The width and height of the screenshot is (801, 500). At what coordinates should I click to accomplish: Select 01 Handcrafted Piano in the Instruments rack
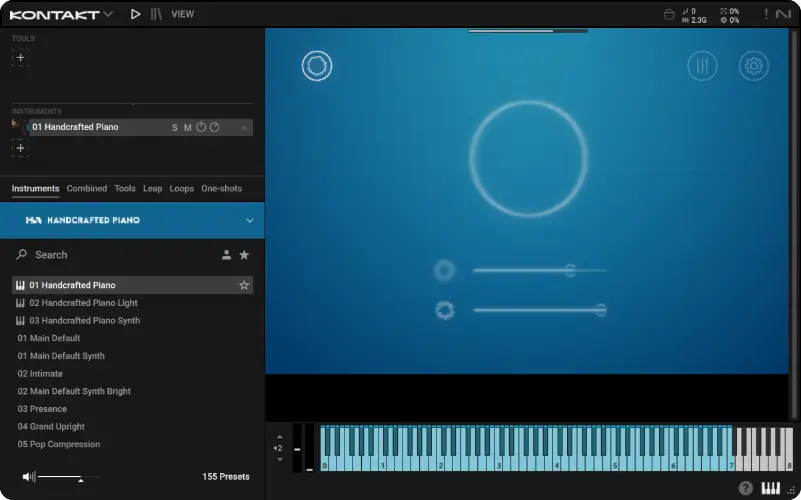(140, 127)
